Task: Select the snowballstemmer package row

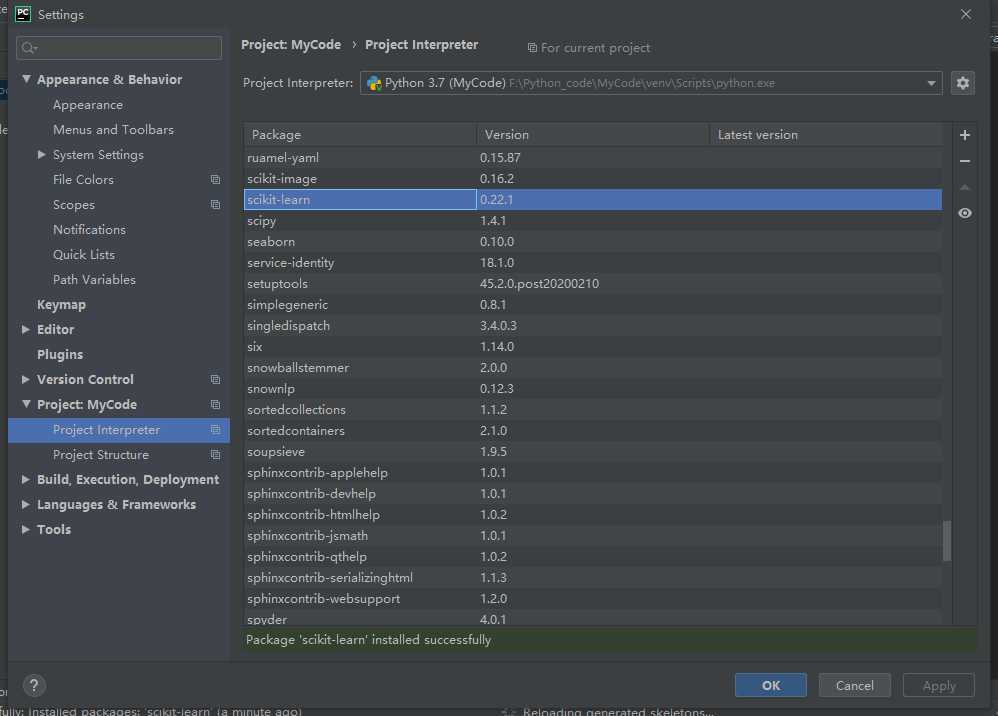Action: point(593,368)
